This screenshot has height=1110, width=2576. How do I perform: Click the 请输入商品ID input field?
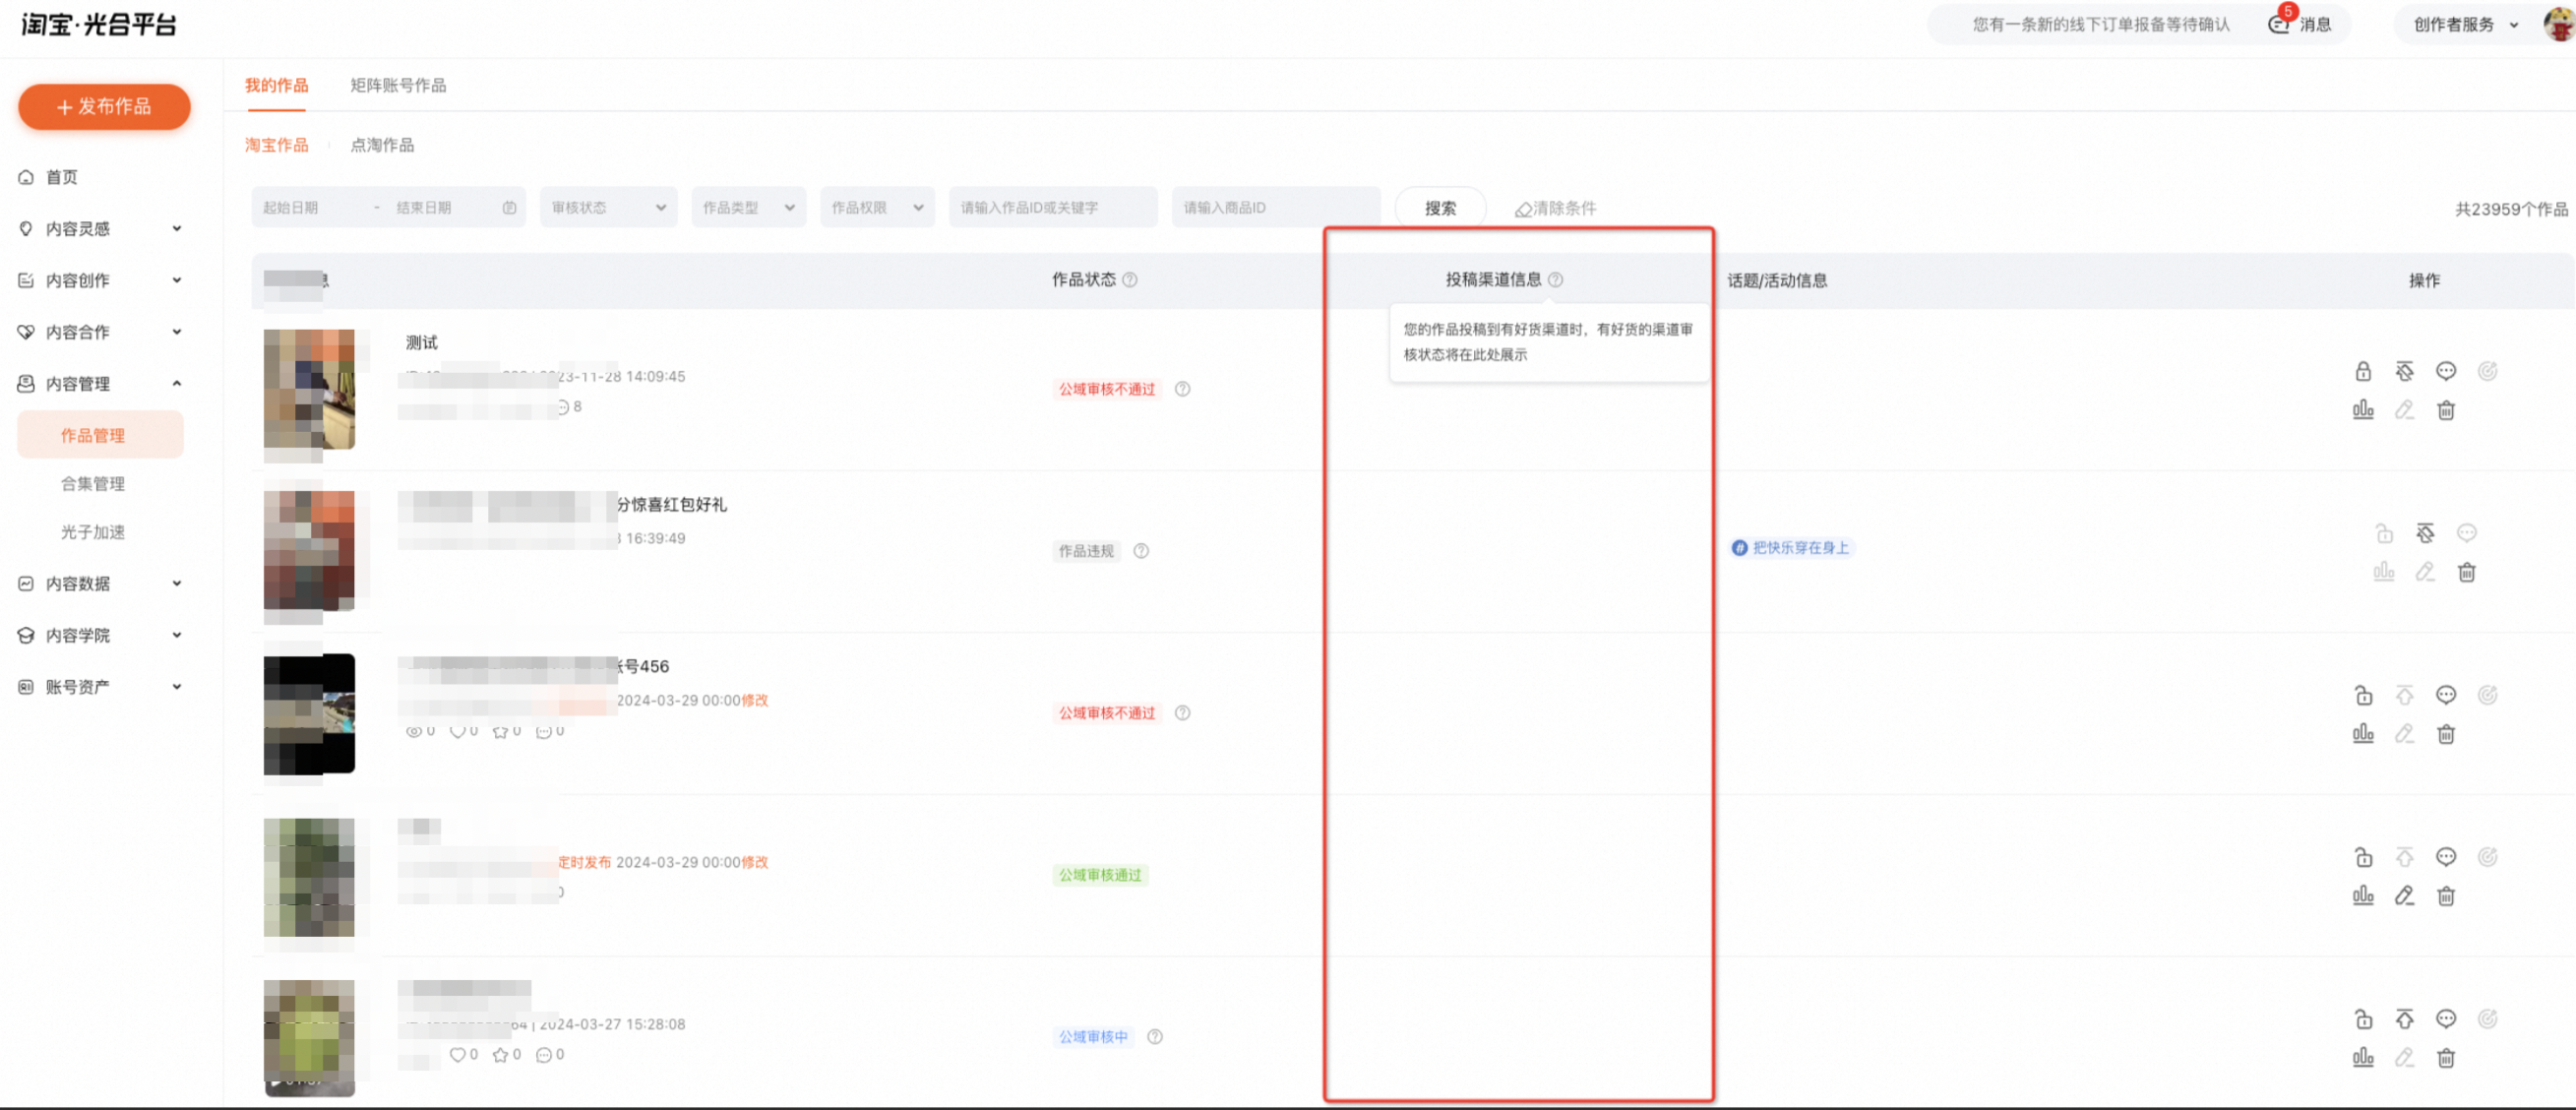click(x=1276, y=208)
